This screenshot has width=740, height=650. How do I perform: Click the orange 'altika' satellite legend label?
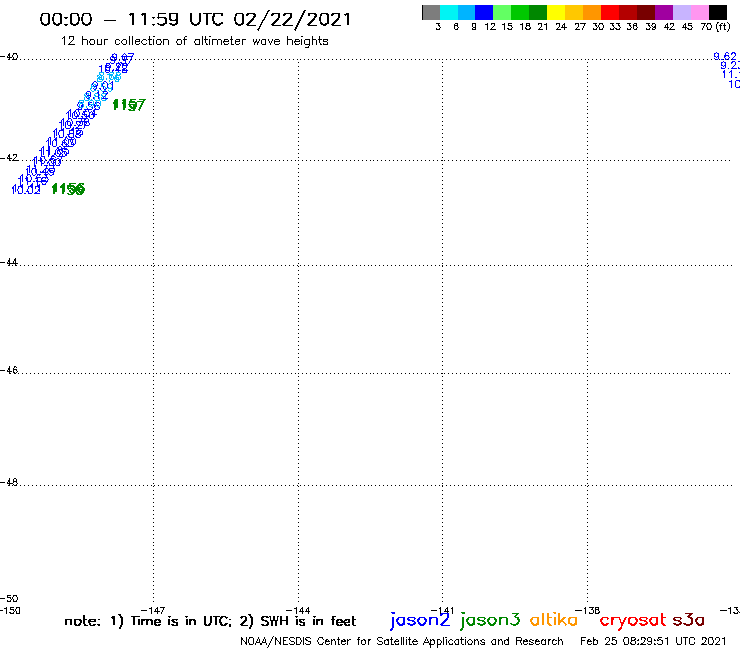coord(554,620)
